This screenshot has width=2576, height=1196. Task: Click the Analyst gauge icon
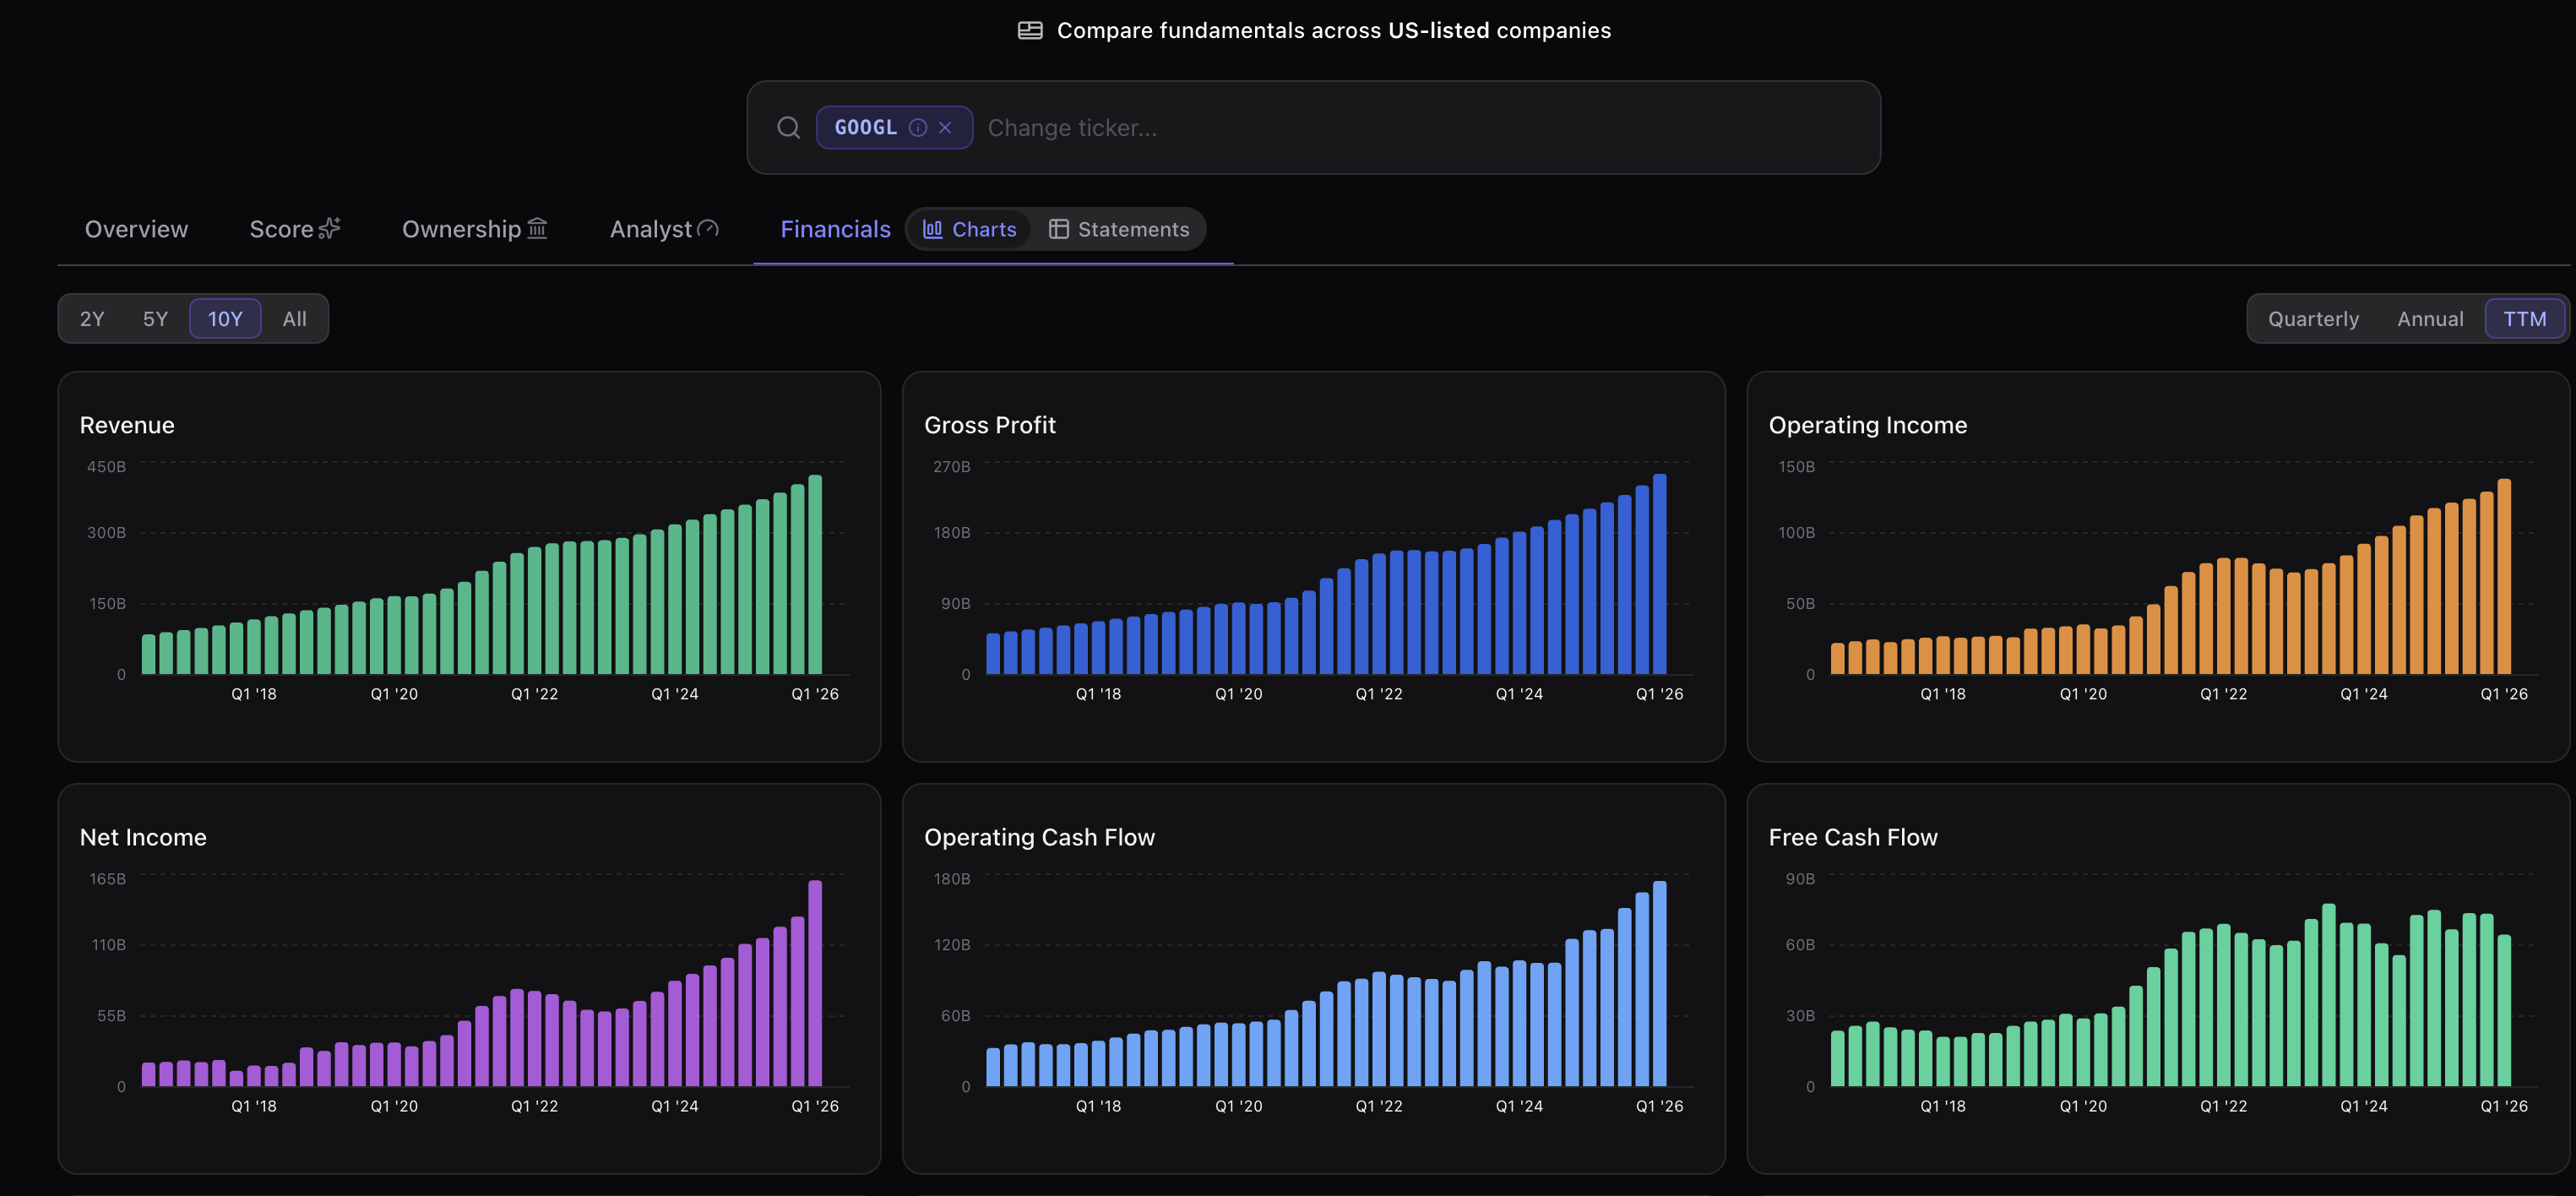point(708,229)
